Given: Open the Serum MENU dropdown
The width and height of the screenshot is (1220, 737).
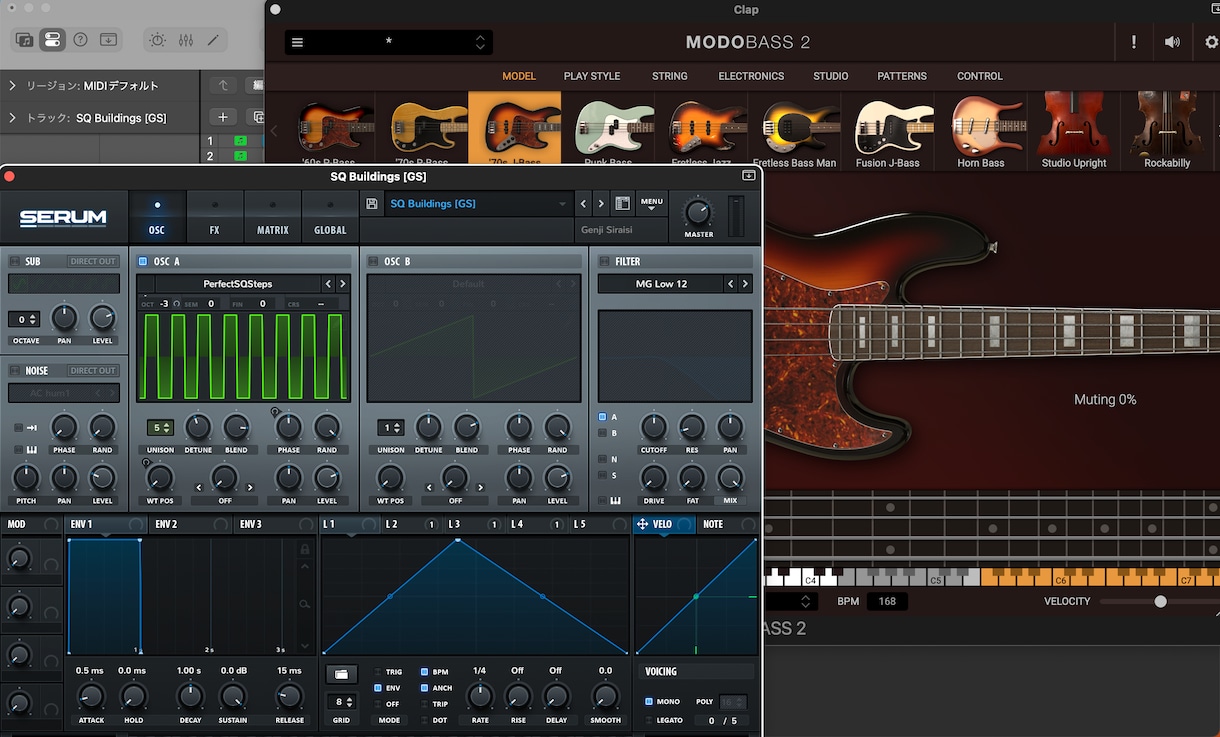Looking at the screenshot, I should pos(652,204).
